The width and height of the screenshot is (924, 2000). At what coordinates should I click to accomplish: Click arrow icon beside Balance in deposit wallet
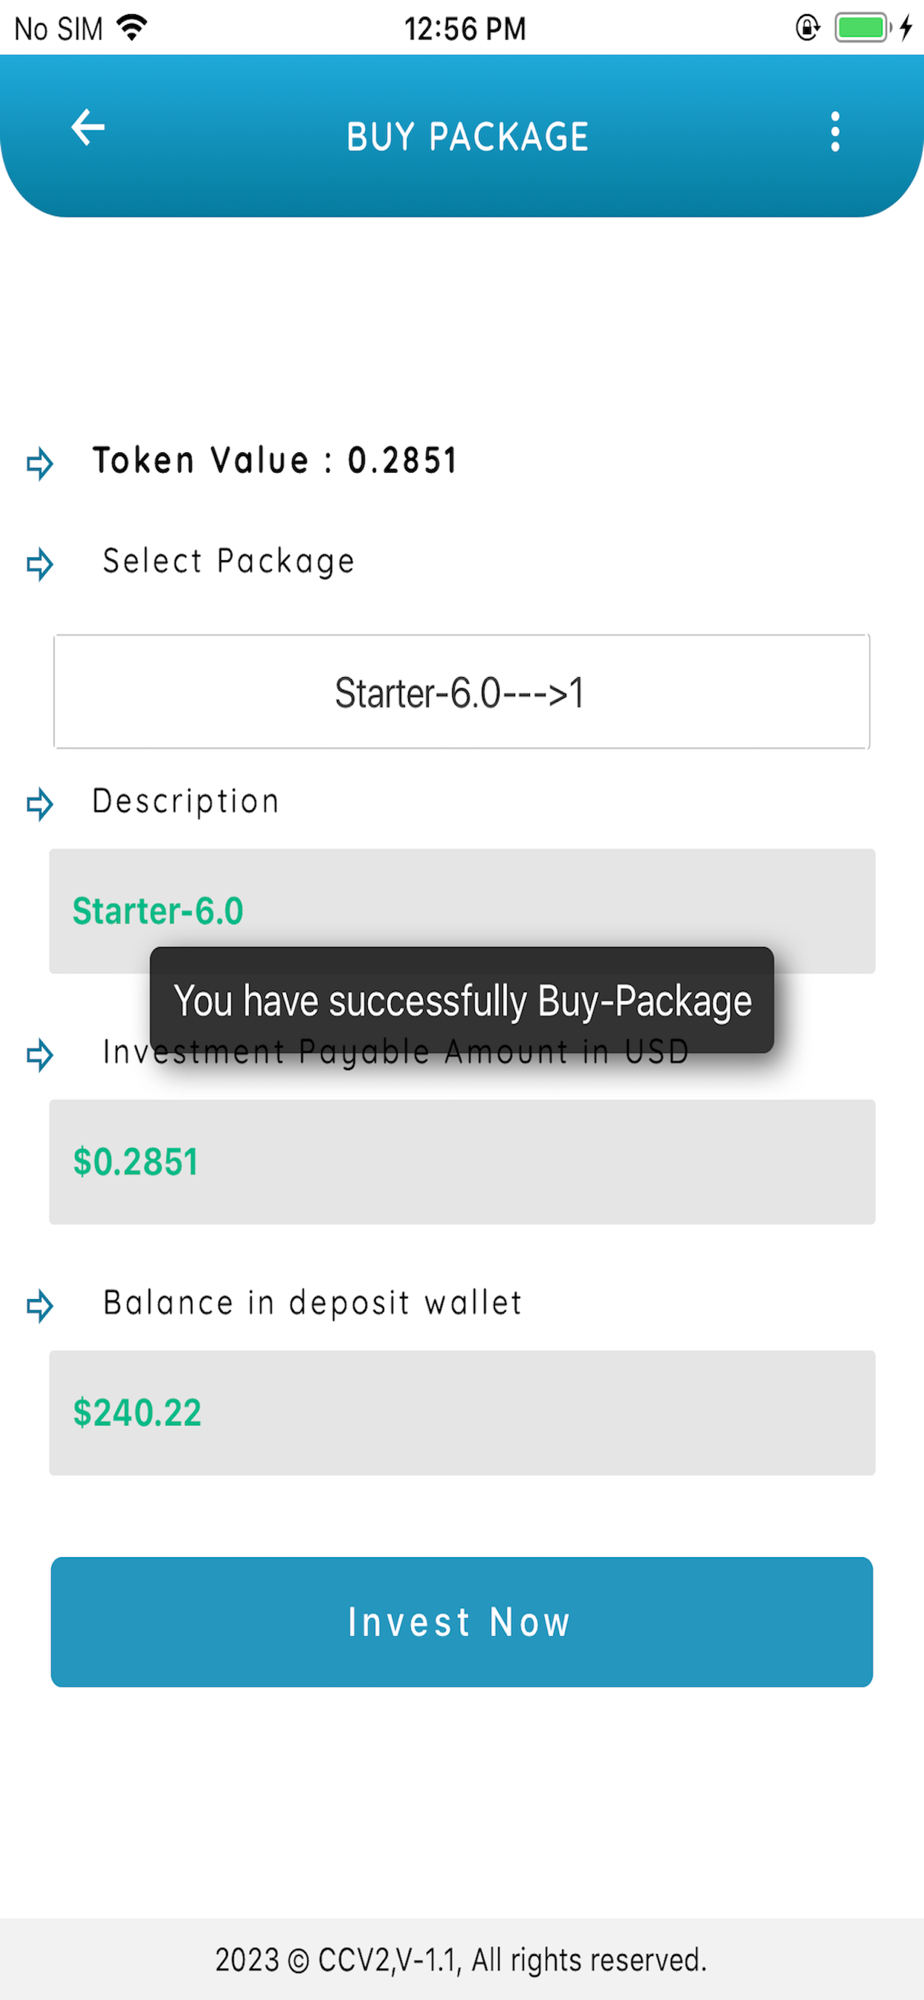point(40,1305)
